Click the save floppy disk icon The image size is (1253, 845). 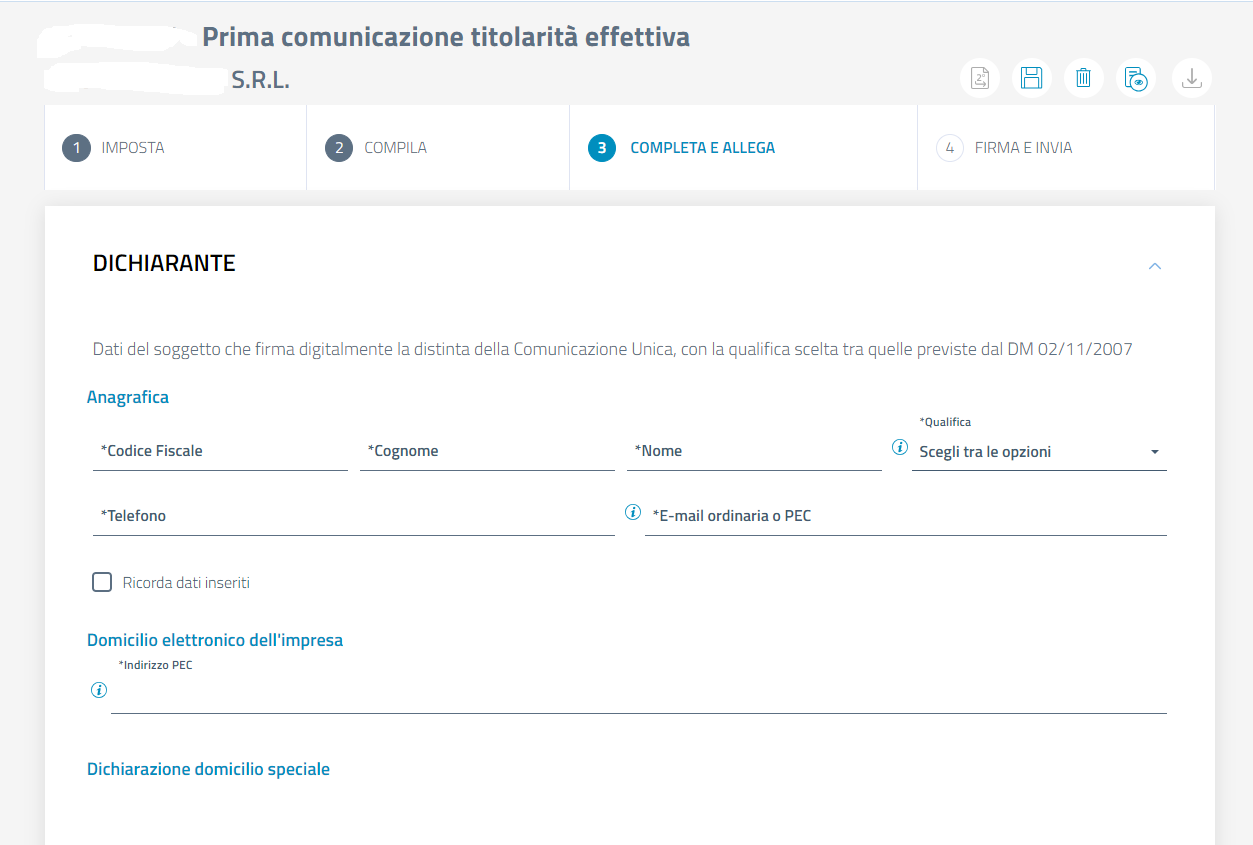coord(1031,78)
